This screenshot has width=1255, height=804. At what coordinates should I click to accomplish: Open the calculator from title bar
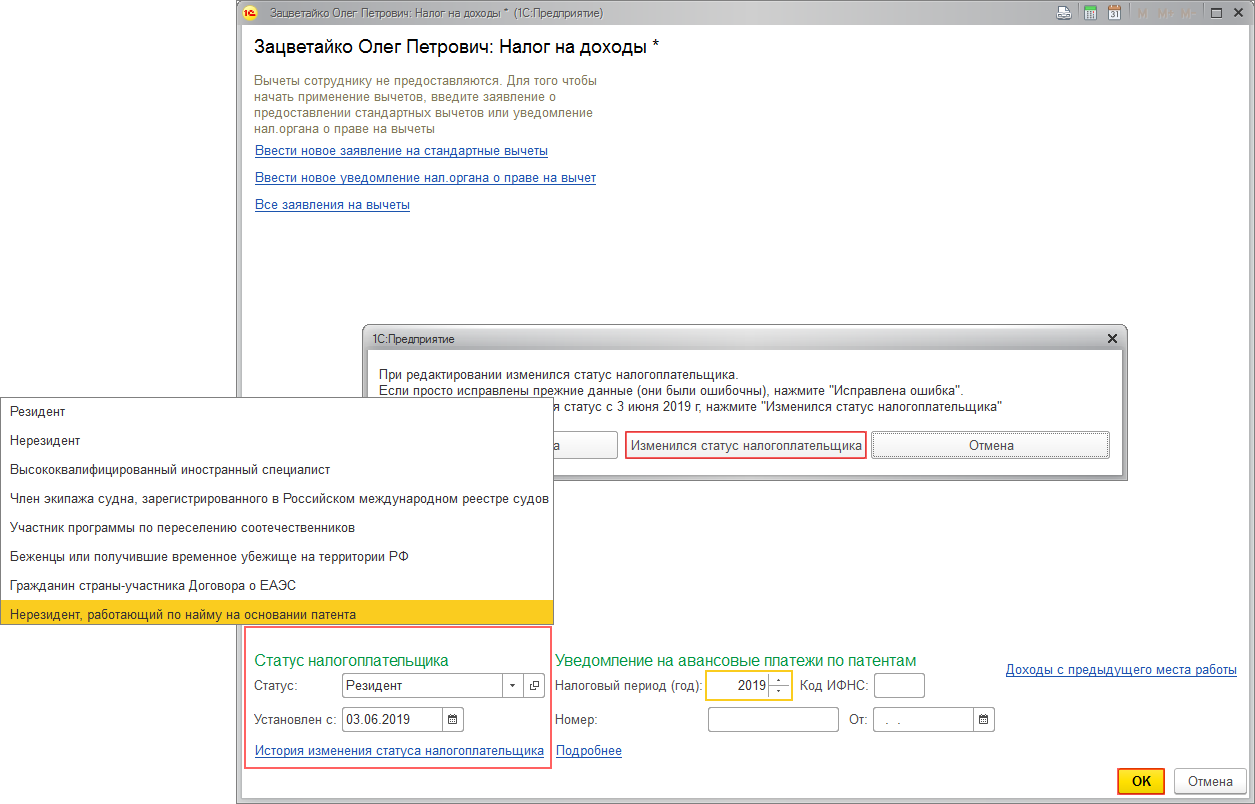click(1090, 13)
